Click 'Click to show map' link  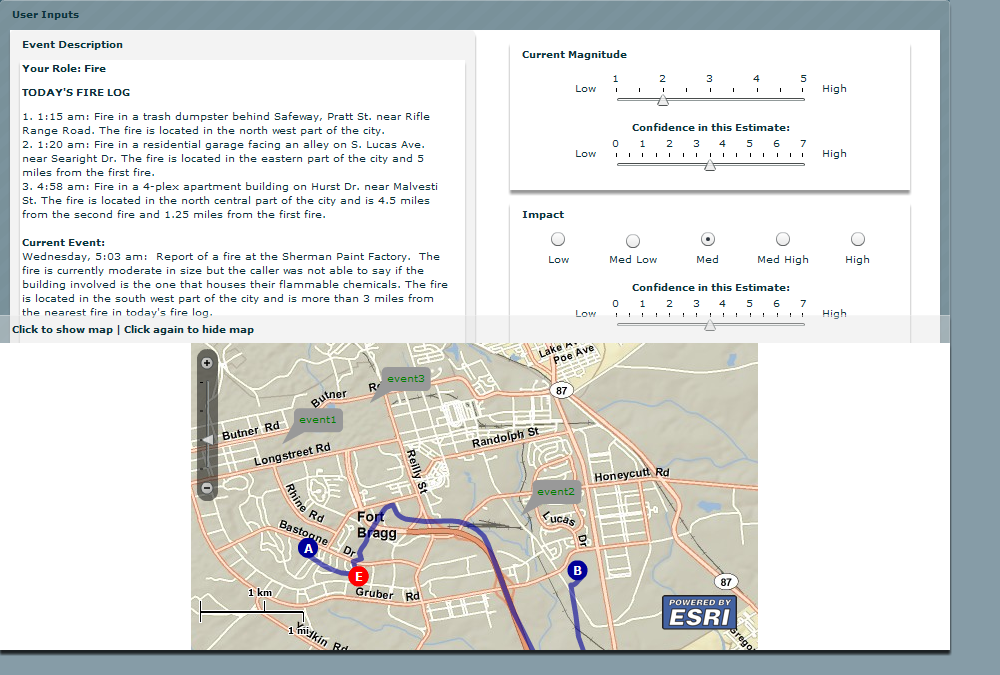pyautogui.click(x=62, y=330)
